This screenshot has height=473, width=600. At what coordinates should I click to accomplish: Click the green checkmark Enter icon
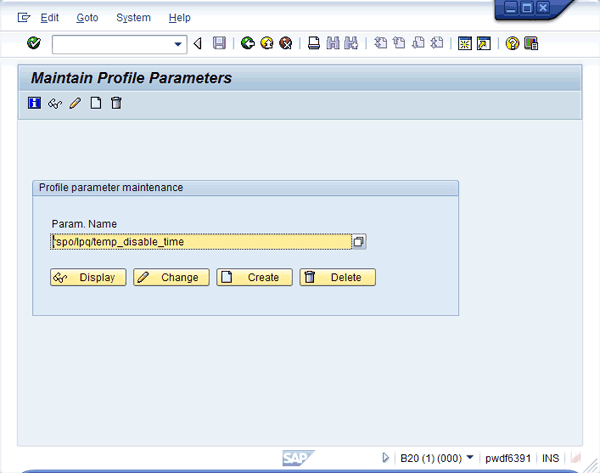[34, 43]
